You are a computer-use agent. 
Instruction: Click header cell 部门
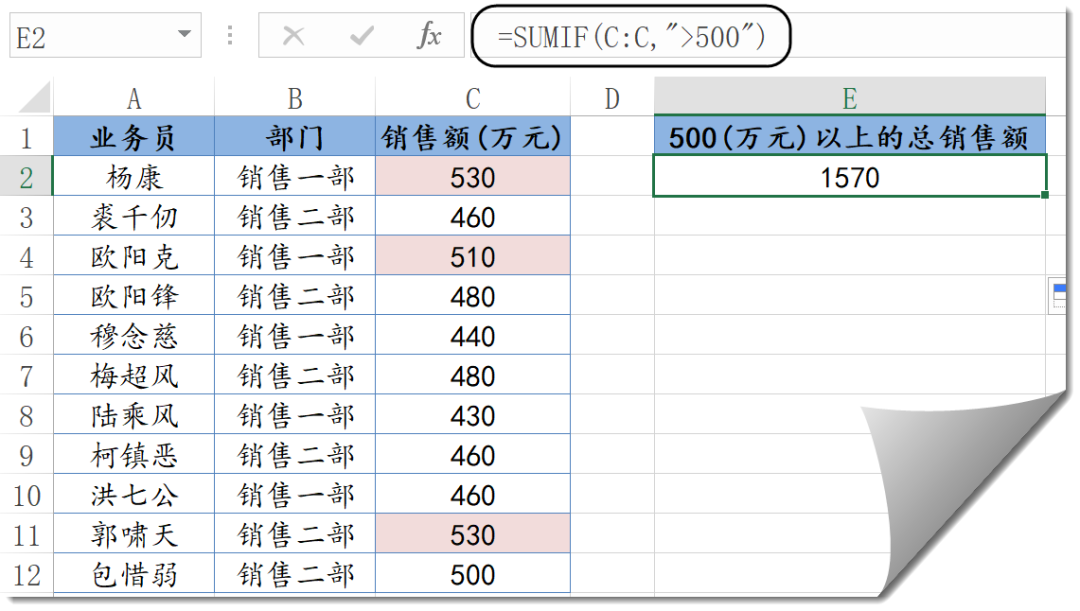(295, 137)
